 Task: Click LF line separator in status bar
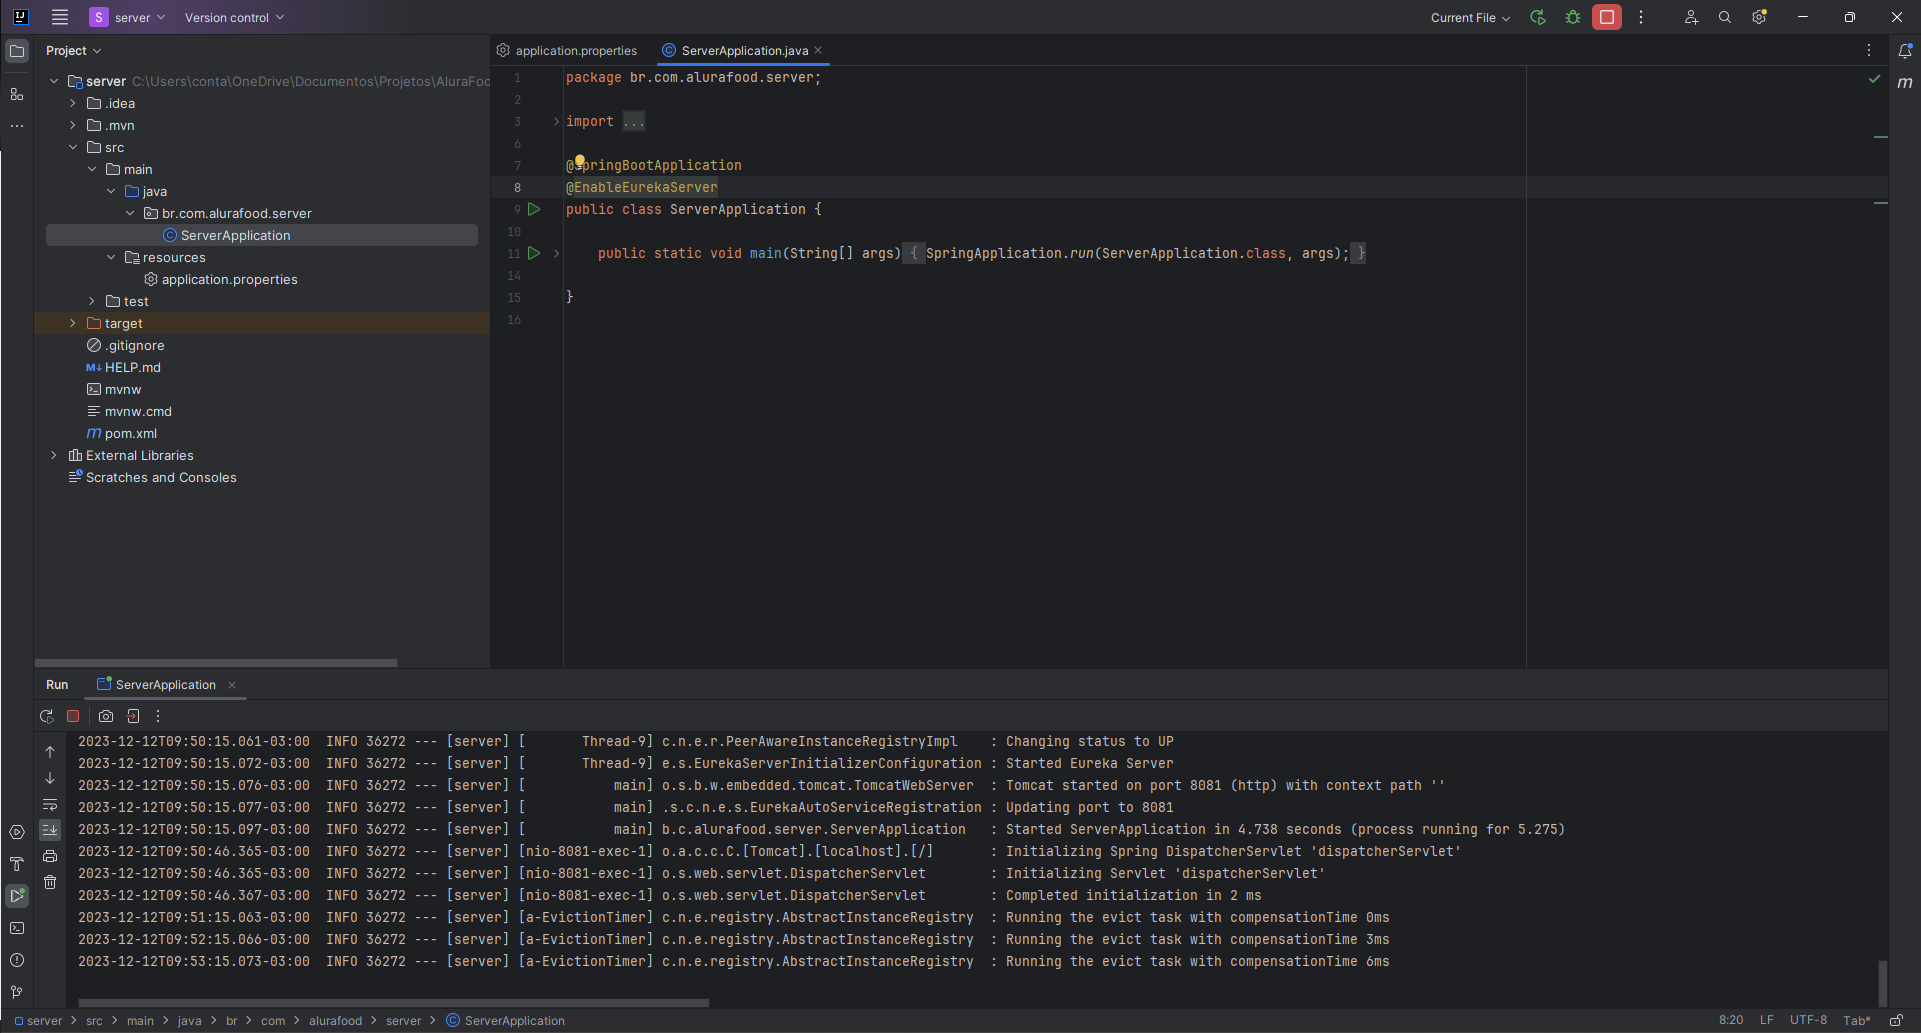click(1767, 1020)
